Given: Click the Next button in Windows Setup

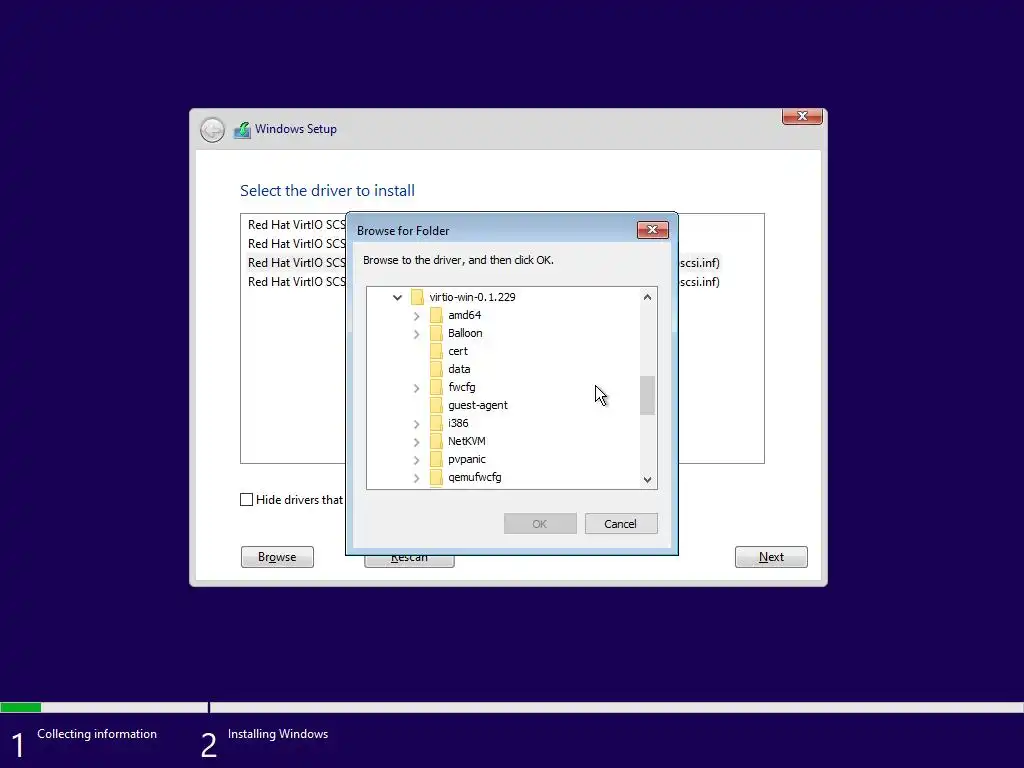Looking at the screenshot, I should [x=771, y=557].
